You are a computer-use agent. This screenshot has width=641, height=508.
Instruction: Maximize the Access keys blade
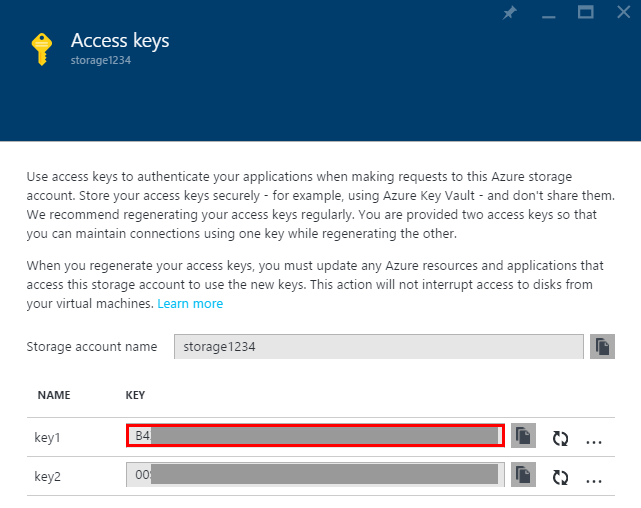coord(585,12)
